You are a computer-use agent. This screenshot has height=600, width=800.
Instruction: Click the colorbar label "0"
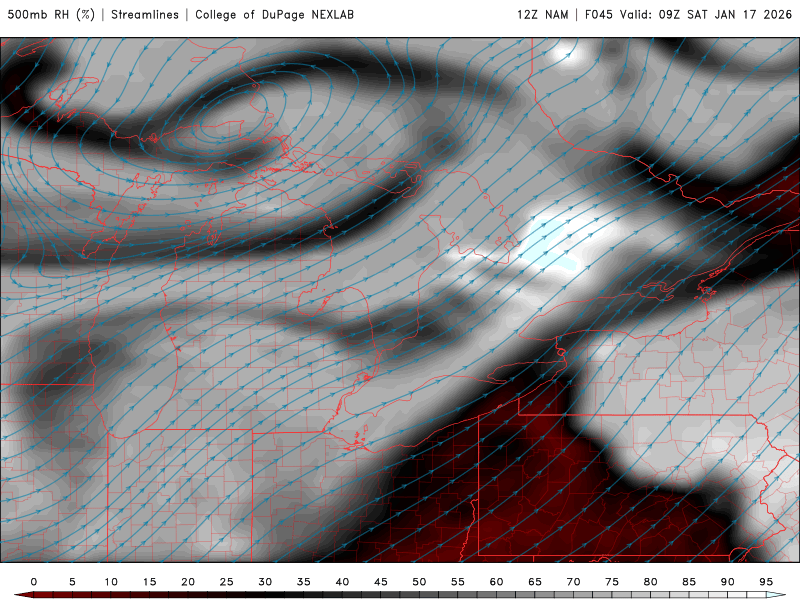tap(34, 582)
